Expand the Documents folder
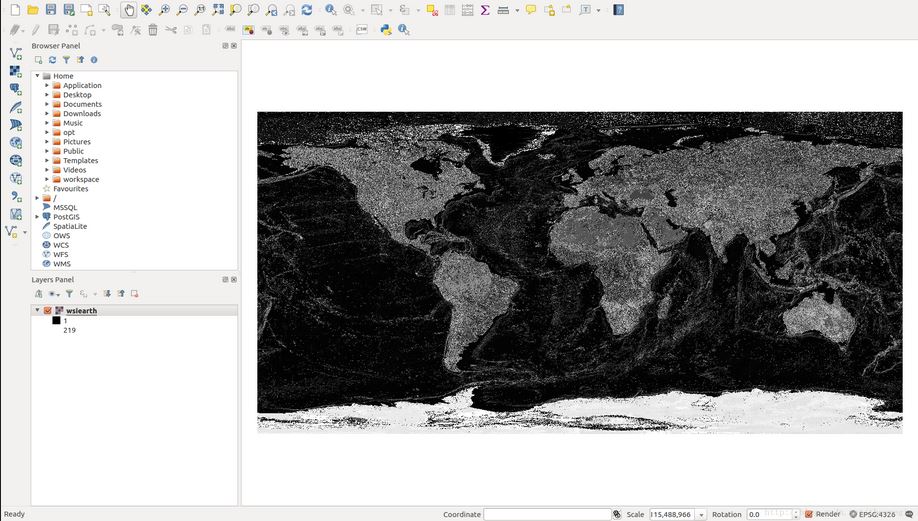The width and height of the screenshot is (918, 521). [47, 104]
